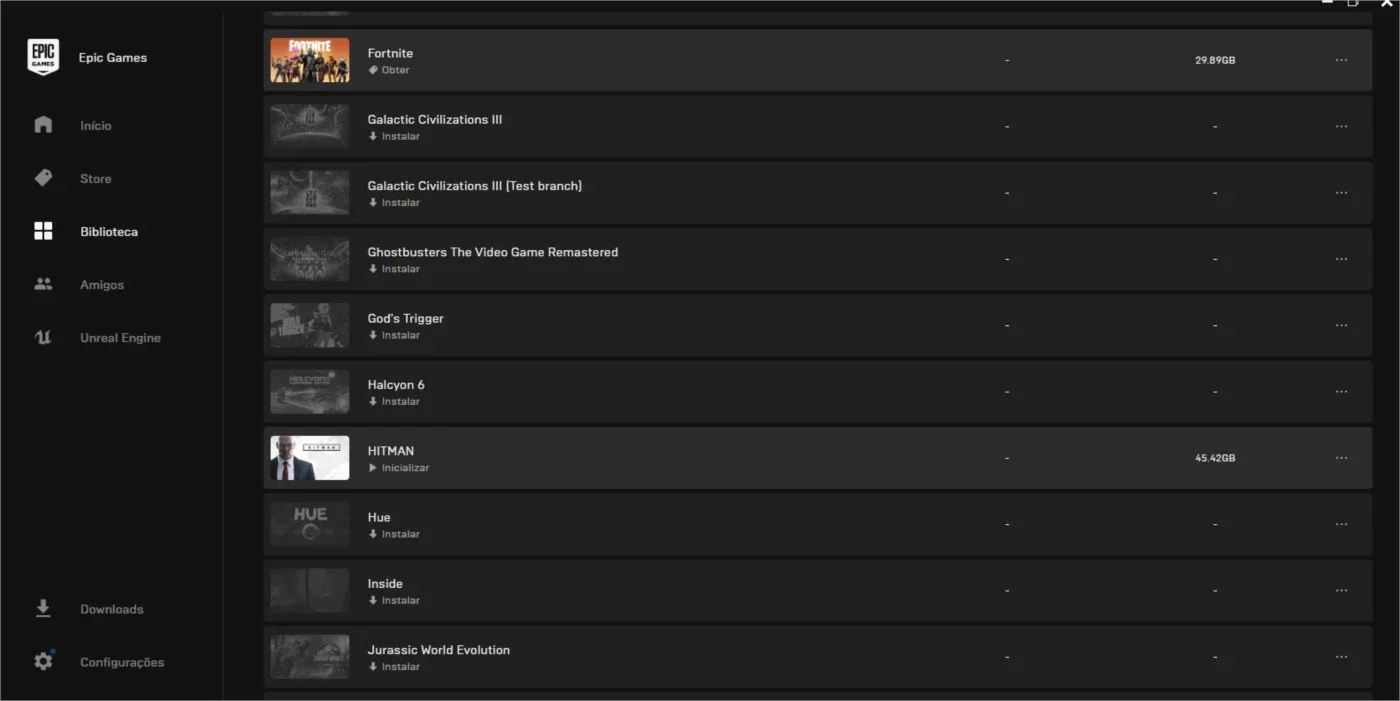Open the Downloads arrow icon

tap(43, 608)
